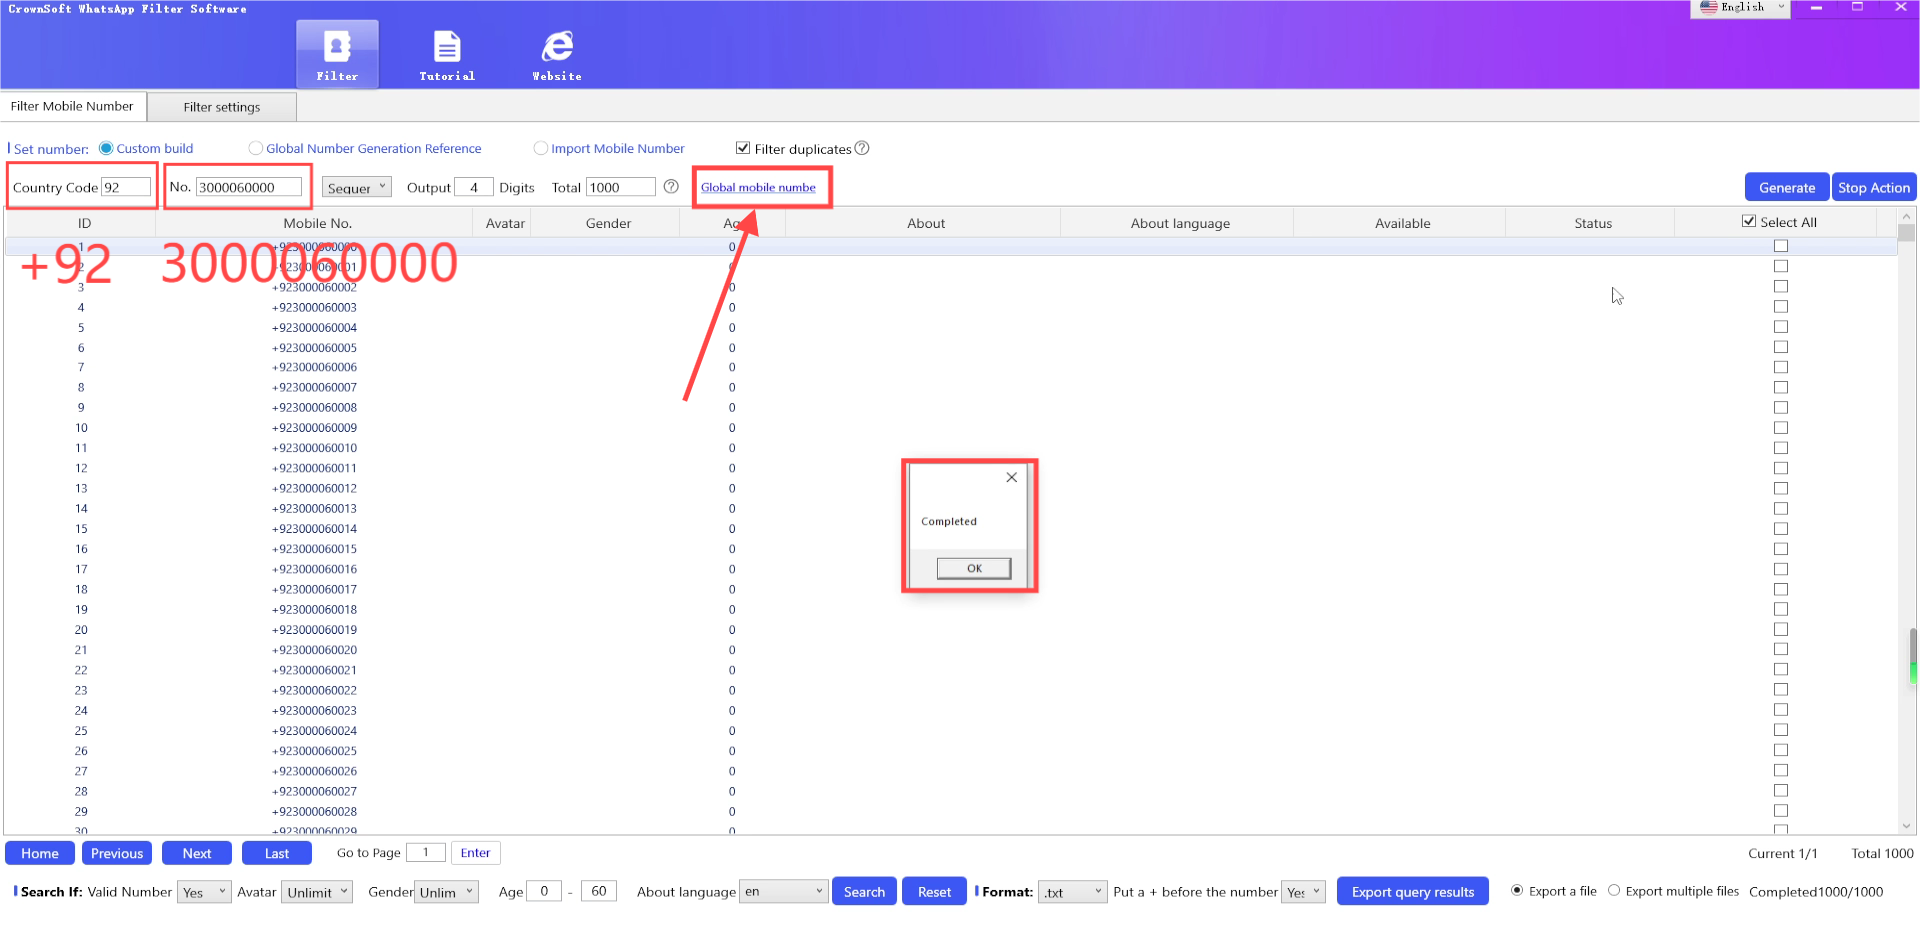Click the help icon beside Filter duplicates
Screen dimensions: 1920x929
point(862,148)
